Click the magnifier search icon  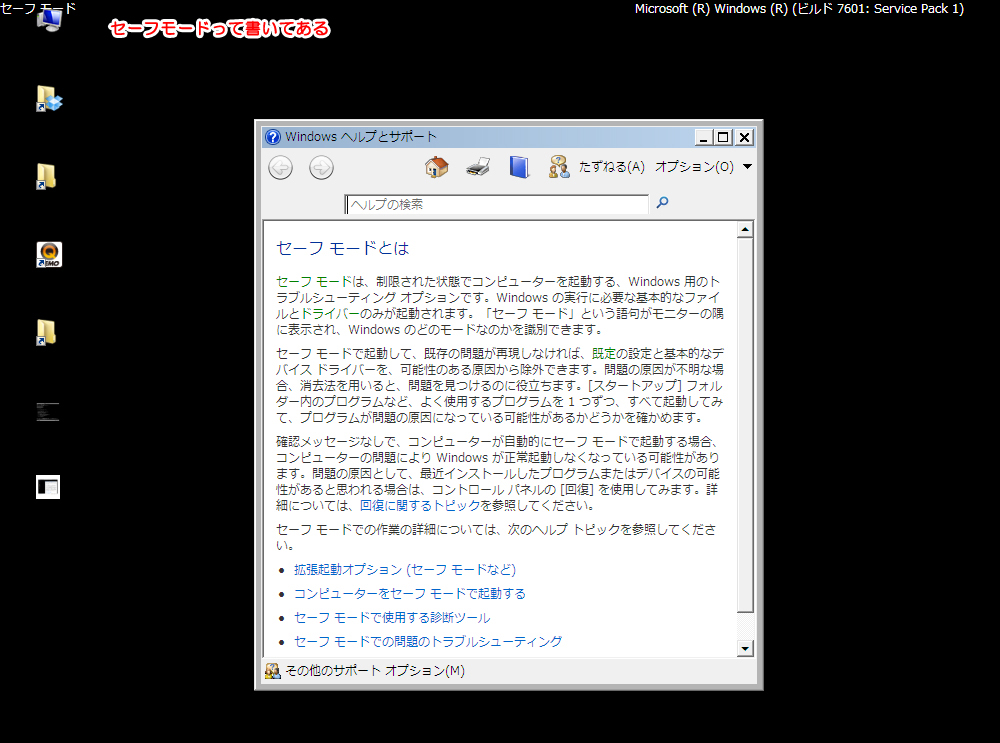(663, 203)
